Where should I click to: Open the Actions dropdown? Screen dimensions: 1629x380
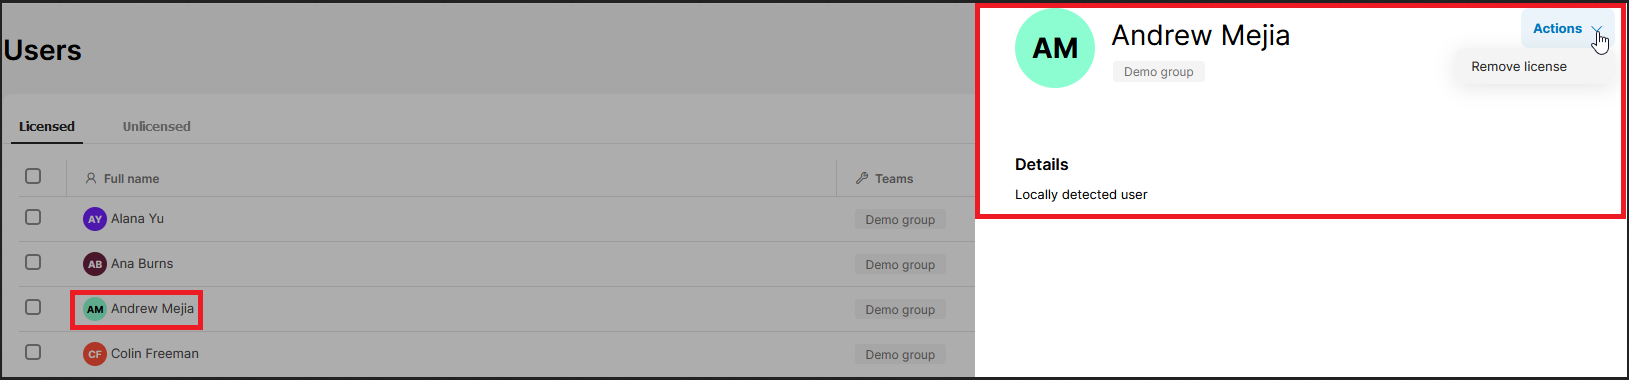1567,29
